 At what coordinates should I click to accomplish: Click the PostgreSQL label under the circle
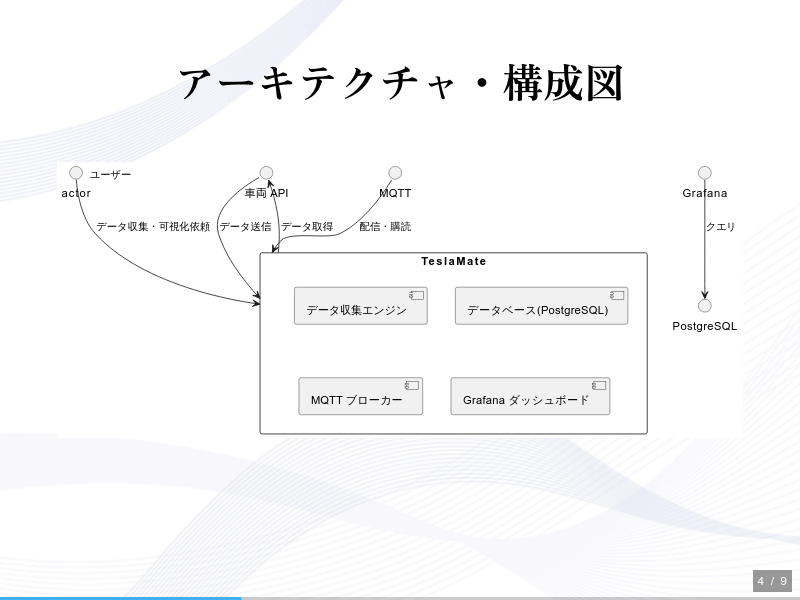click(705, 327)
